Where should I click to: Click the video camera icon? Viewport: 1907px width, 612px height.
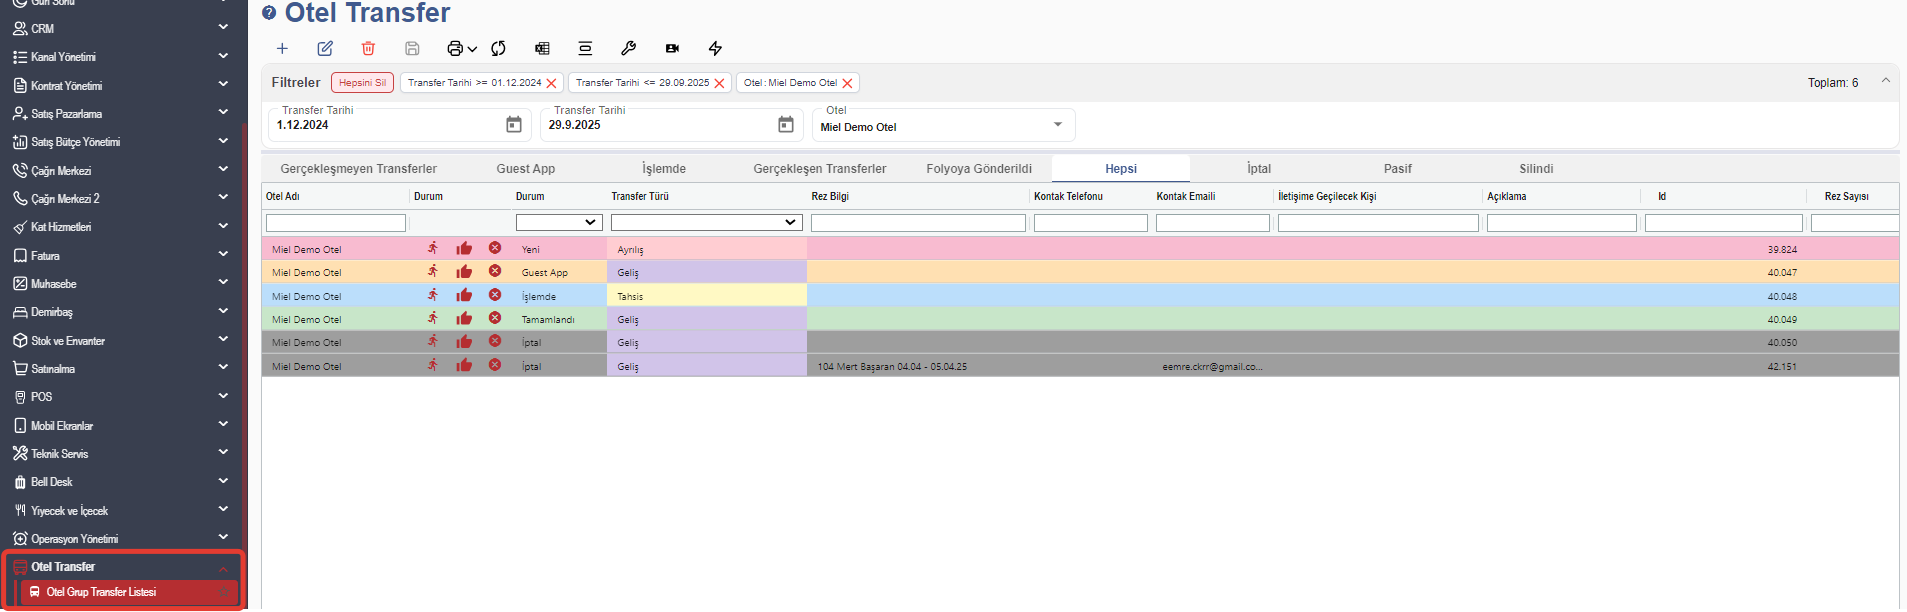tap(672, 48)
